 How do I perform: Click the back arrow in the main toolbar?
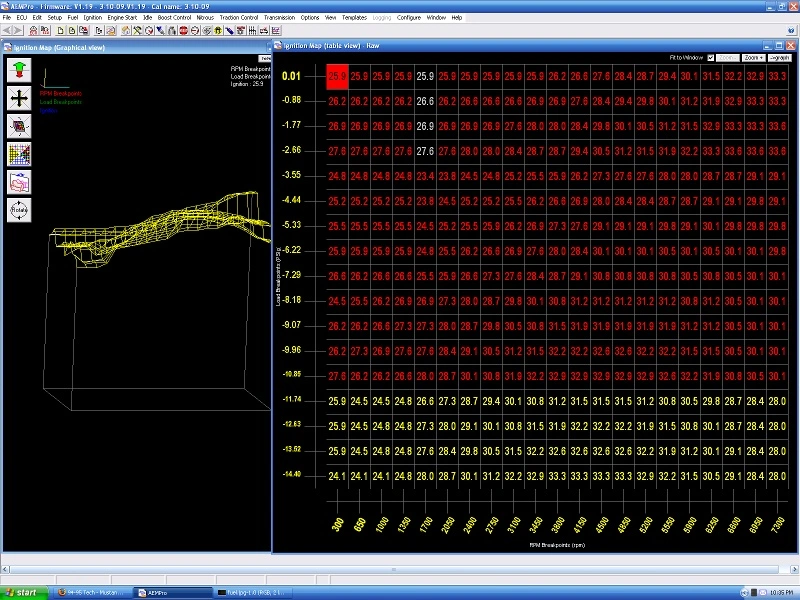[x=7, y=31]
